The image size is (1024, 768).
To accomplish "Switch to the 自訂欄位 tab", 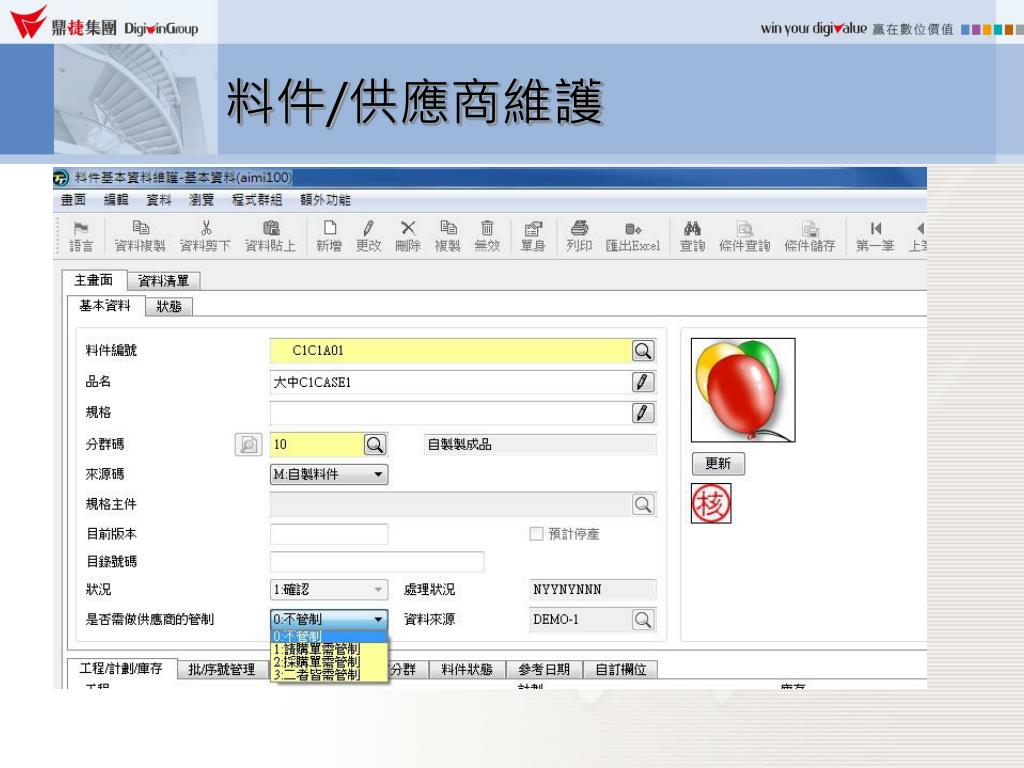I will pyautogui.click(x=620, y=669).
